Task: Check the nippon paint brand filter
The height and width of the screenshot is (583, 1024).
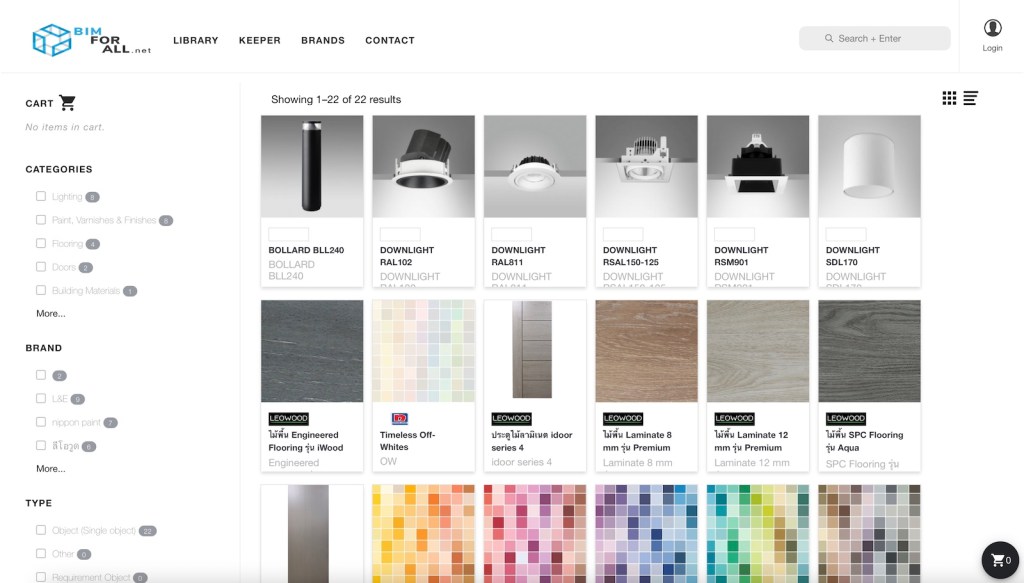Action: coord(41,422)
